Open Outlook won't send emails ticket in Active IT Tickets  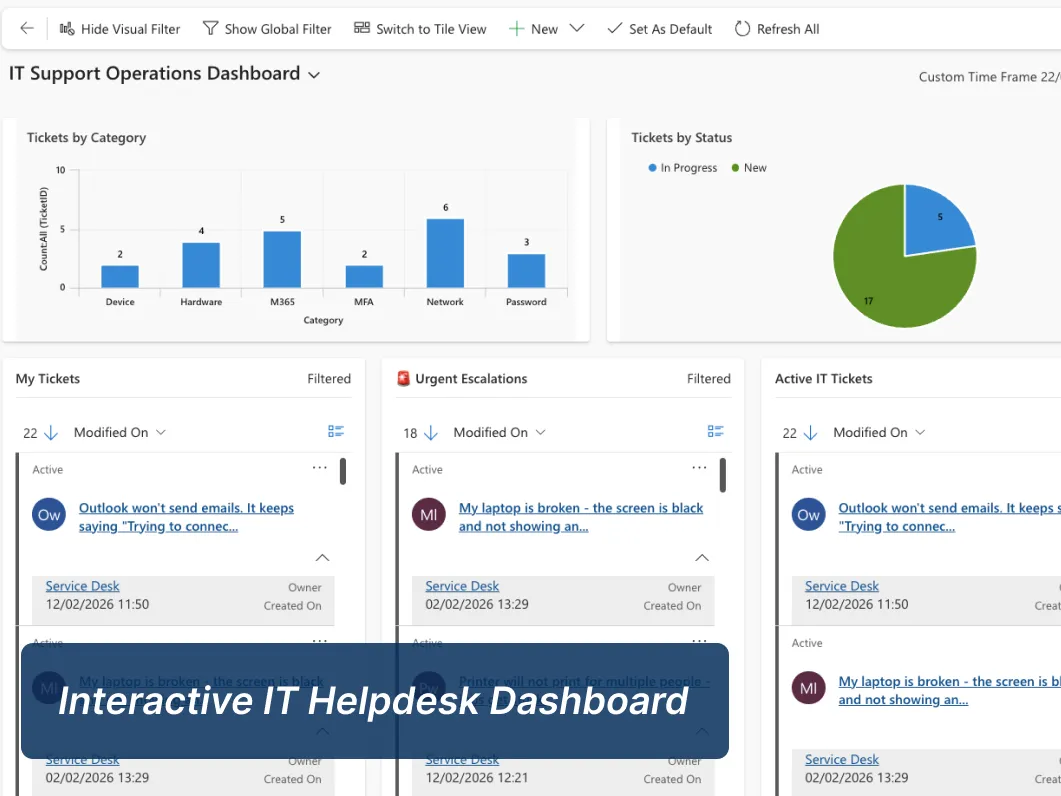[x=949, y=517]
